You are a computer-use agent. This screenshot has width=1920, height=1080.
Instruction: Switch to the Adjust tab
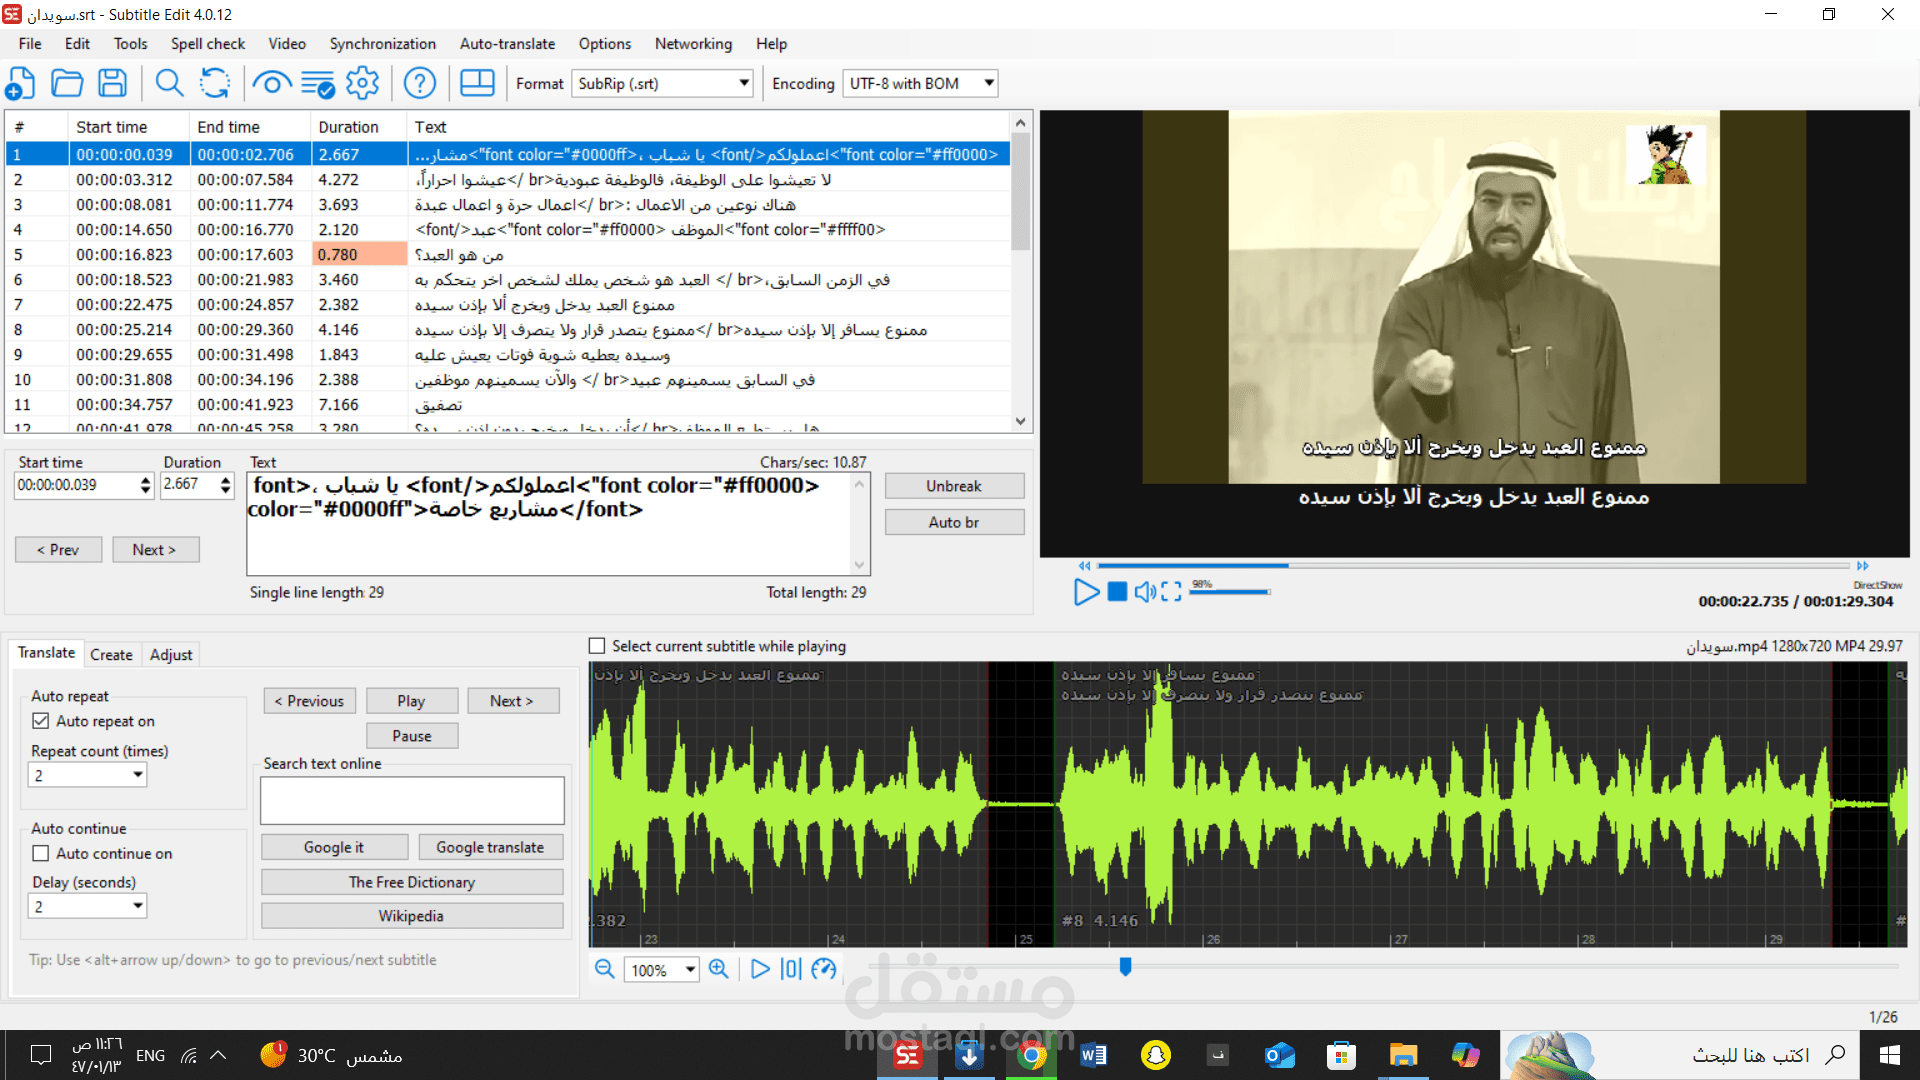click(x=171, y=654)
